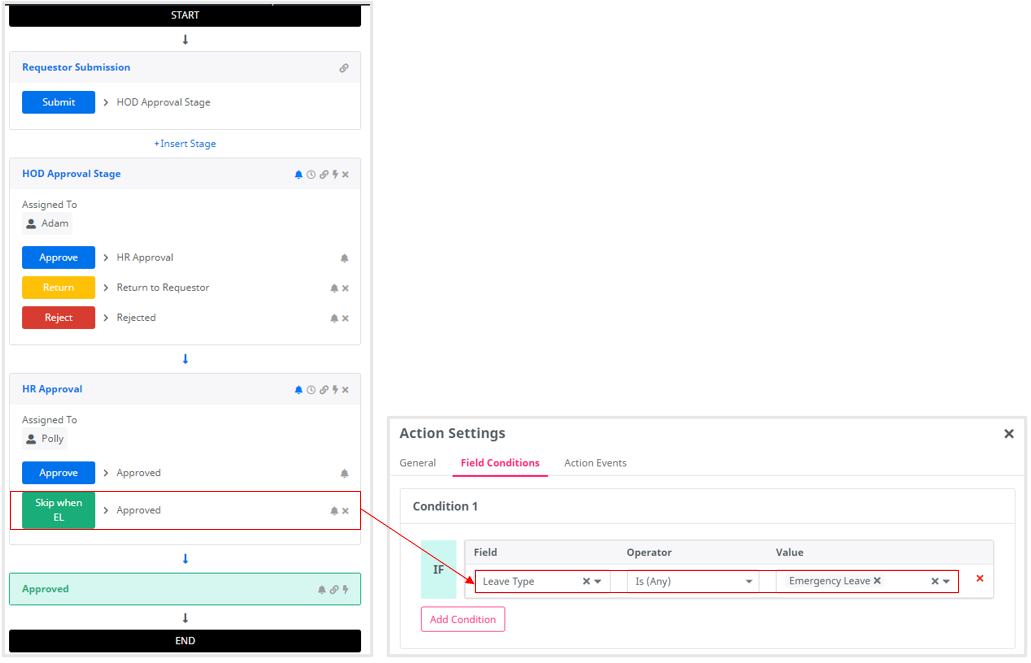The height and width of the screenshot is (663, 1031).
Task: Delete Condition 1 row with red X
Action: (979, 579)
